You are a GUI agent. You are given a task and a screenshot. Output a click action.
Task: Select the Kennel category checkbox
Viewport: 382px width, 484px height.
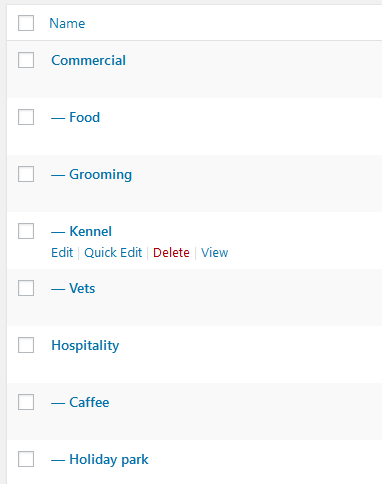point(26,231)
